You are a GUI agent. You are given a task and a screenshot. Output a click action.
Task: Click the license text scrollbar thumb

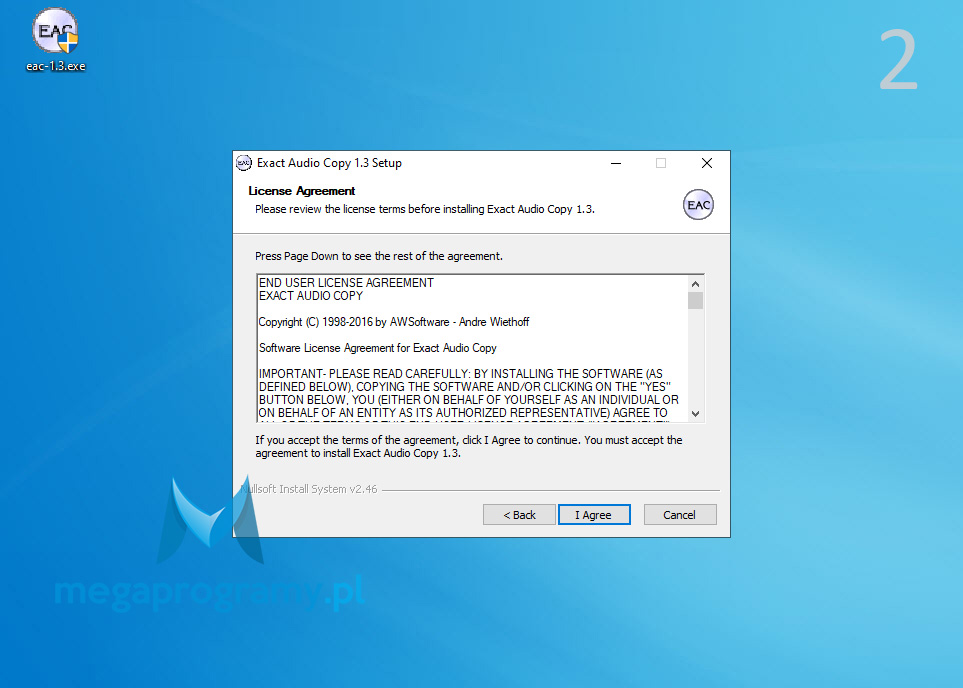695,300
